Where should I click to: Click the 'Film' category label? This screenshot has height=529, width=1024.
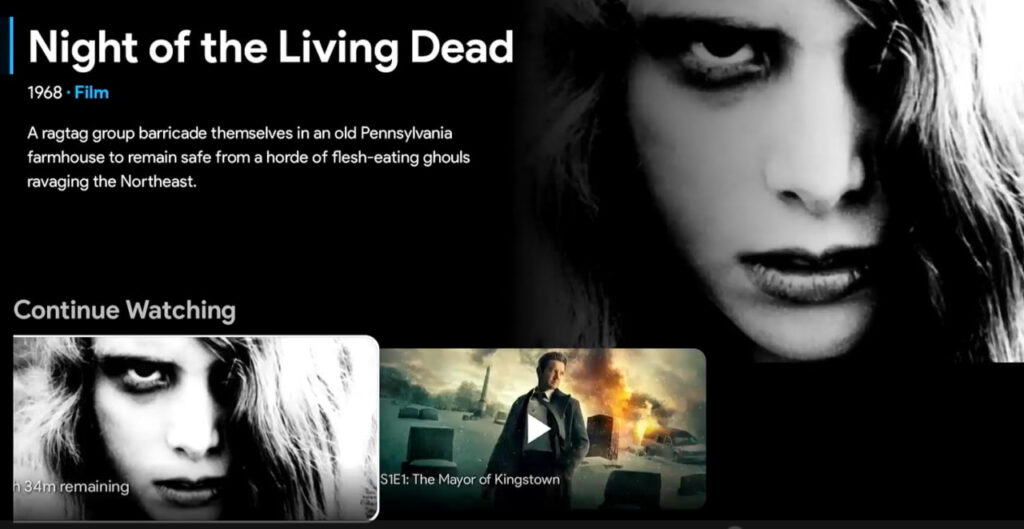[92, 93]
